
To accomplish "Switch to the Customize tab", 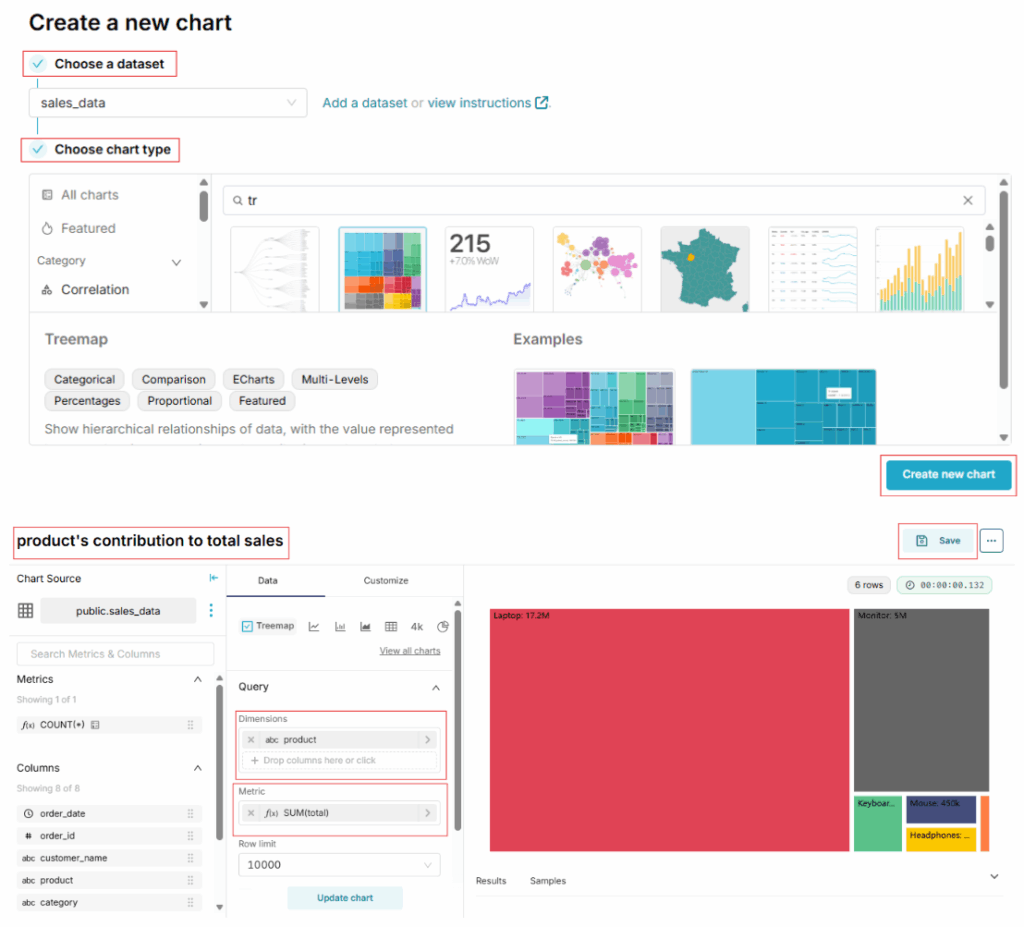I will click(x=385, y=580).
